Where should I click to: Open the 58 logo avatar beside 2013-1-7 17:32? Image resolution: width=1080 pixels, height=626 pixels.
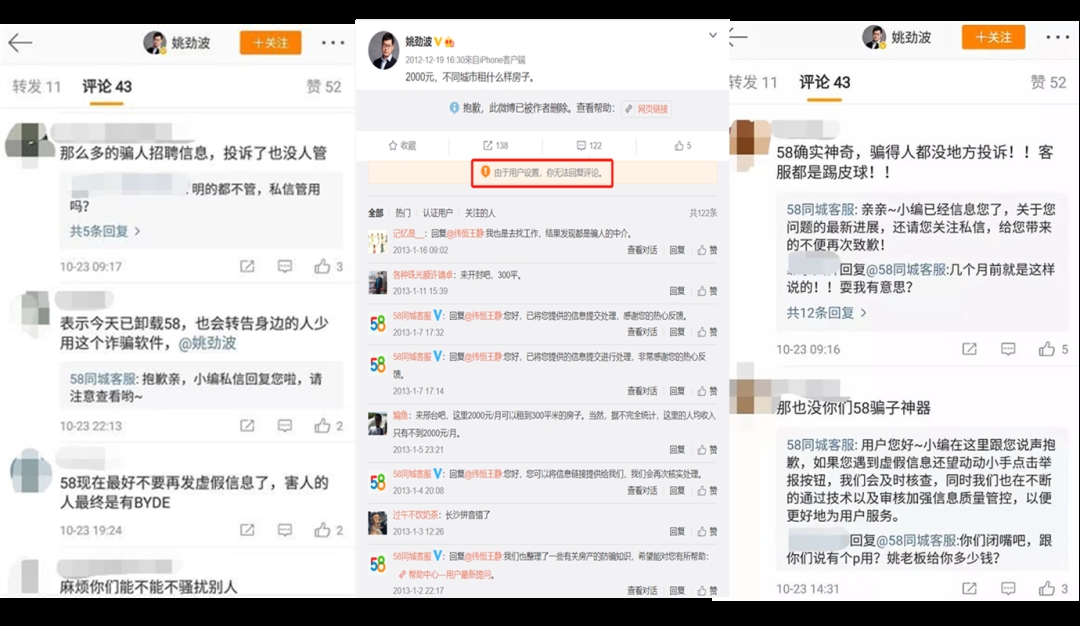(x=377, y=324)
